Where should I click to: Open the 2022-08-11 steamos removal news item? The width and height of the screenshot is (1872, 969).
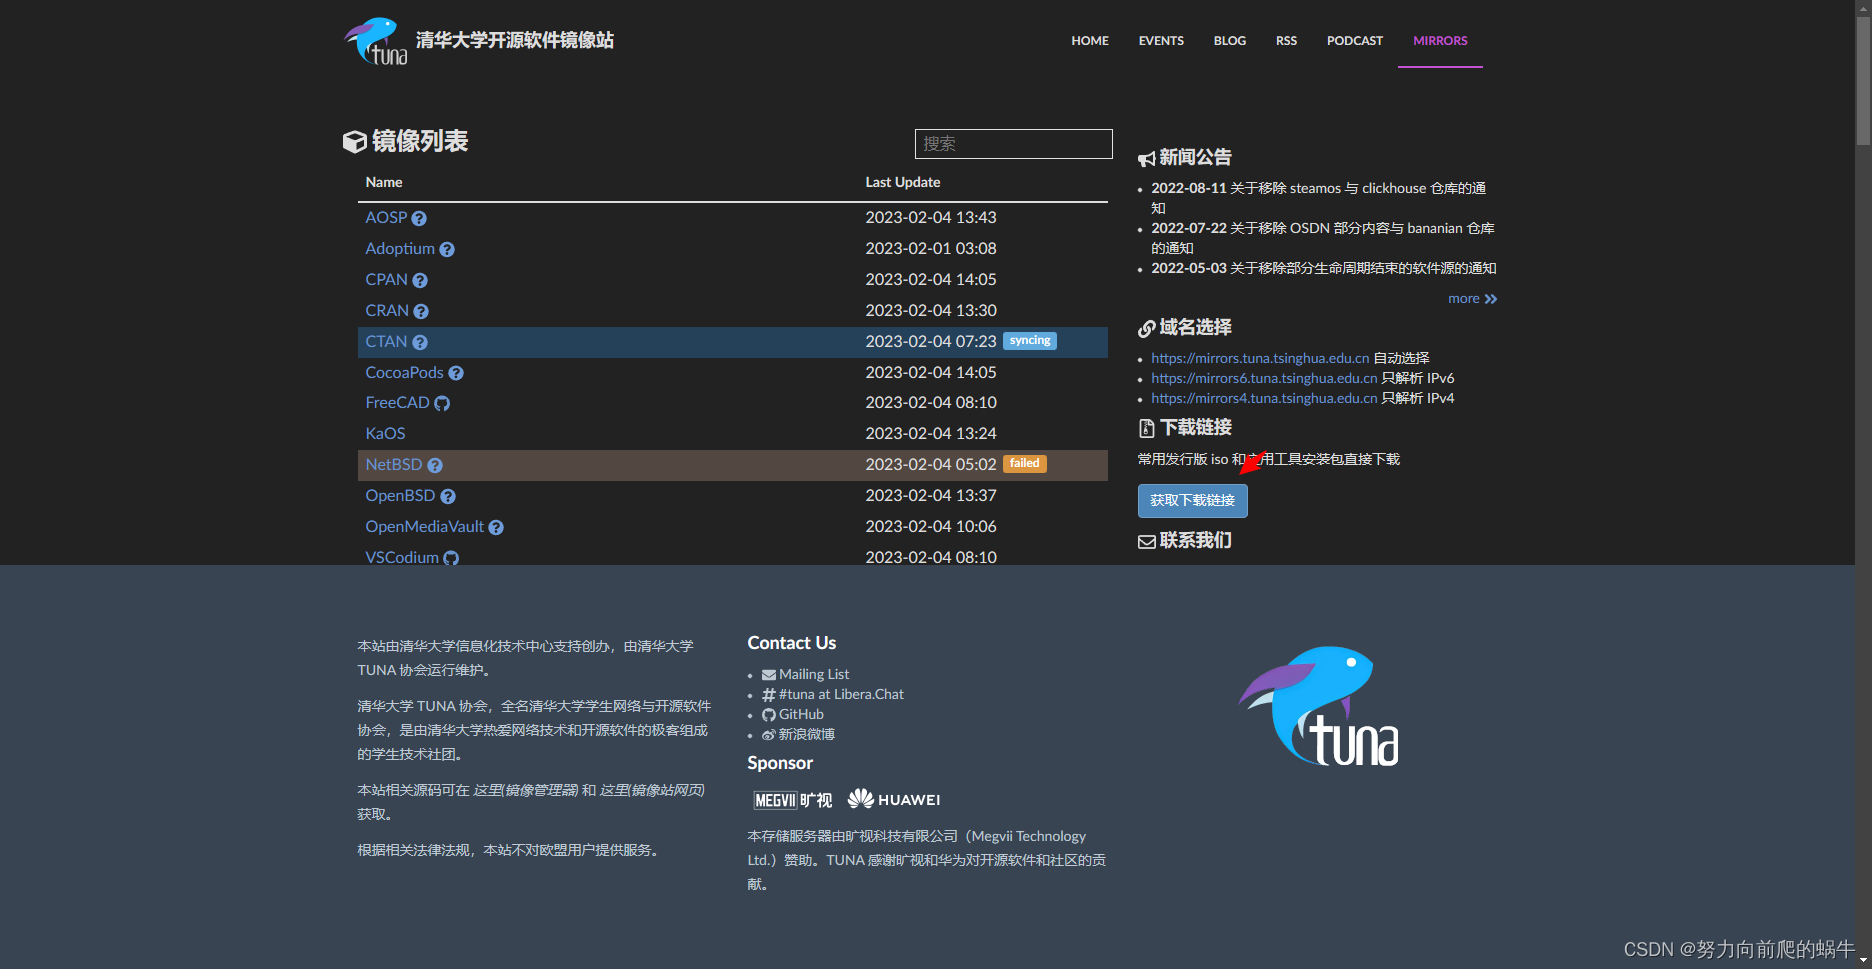click(x=1318, y=198)
